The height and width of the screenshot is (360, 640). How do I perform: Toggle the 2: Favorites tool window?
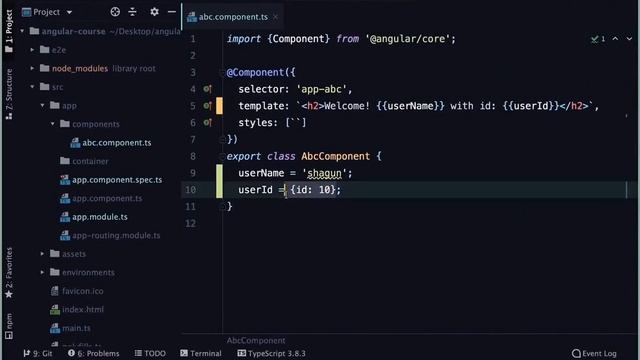tap(9, 272)
